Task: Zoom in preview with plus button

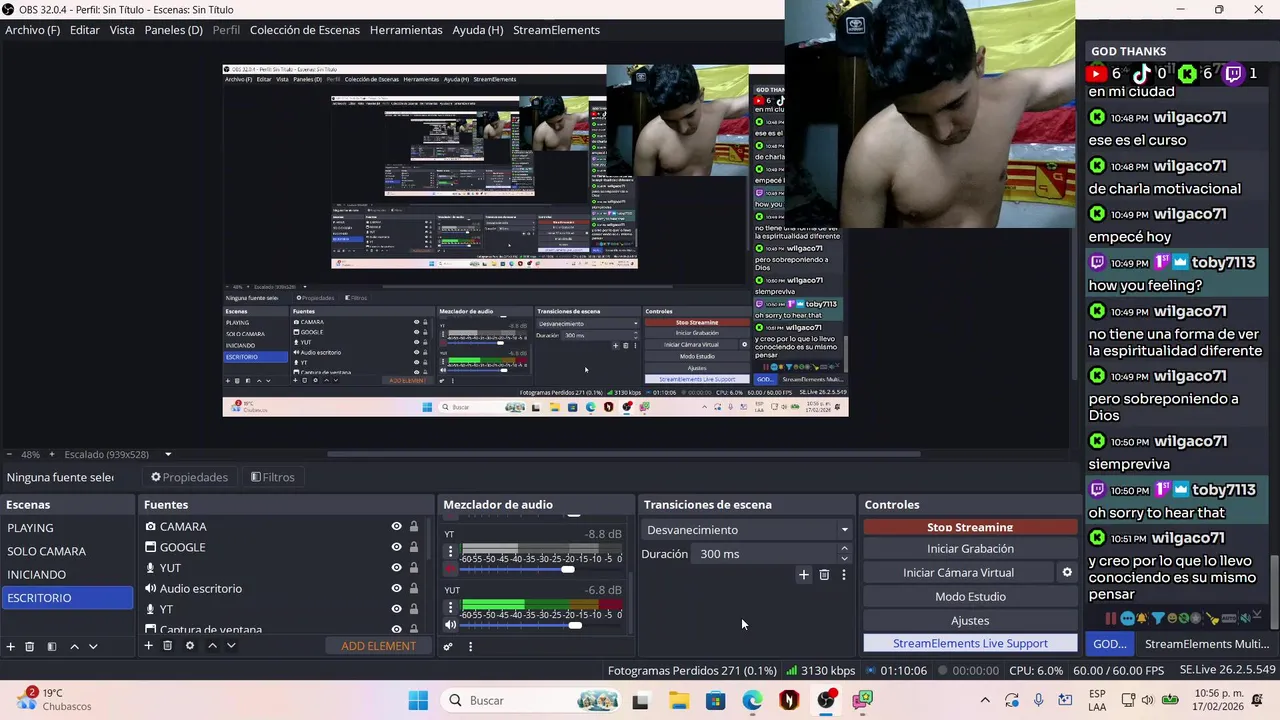Action: click(53, 454)
